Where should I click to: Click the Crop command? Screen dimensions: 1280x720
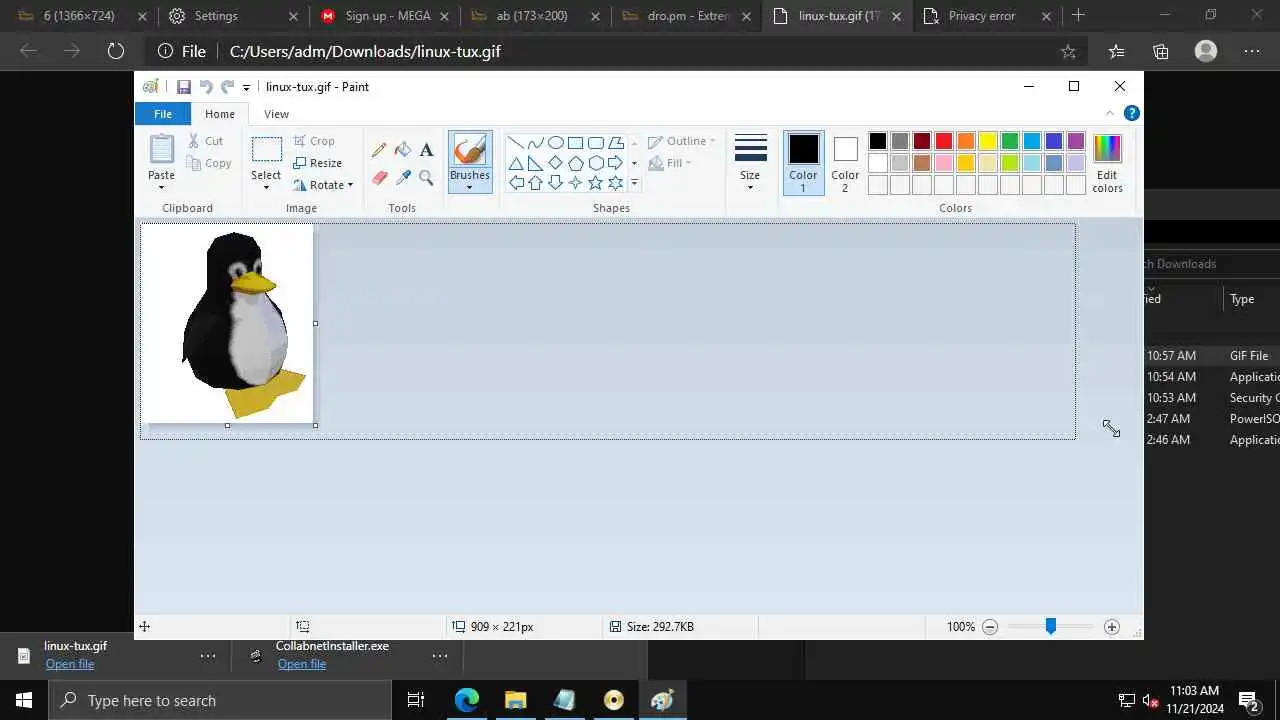(314, 141)
